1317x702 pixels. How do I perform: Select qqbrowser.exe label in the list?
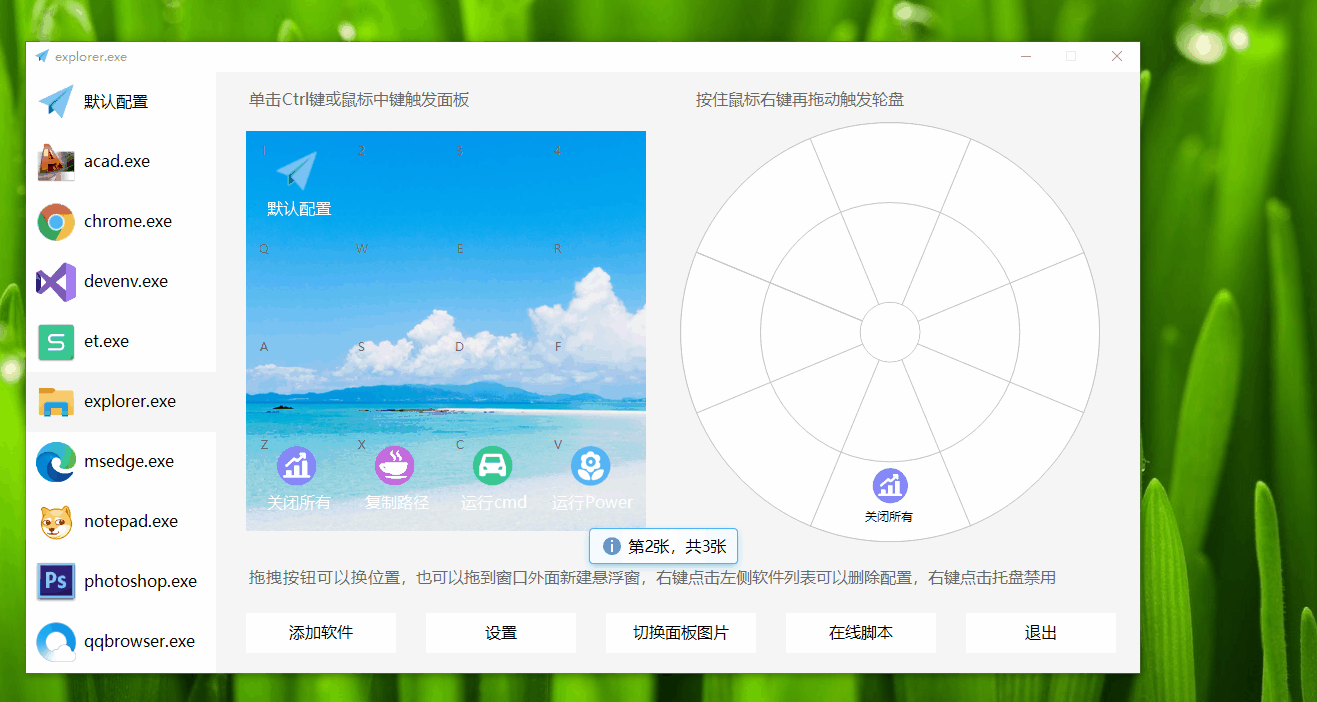140,641
